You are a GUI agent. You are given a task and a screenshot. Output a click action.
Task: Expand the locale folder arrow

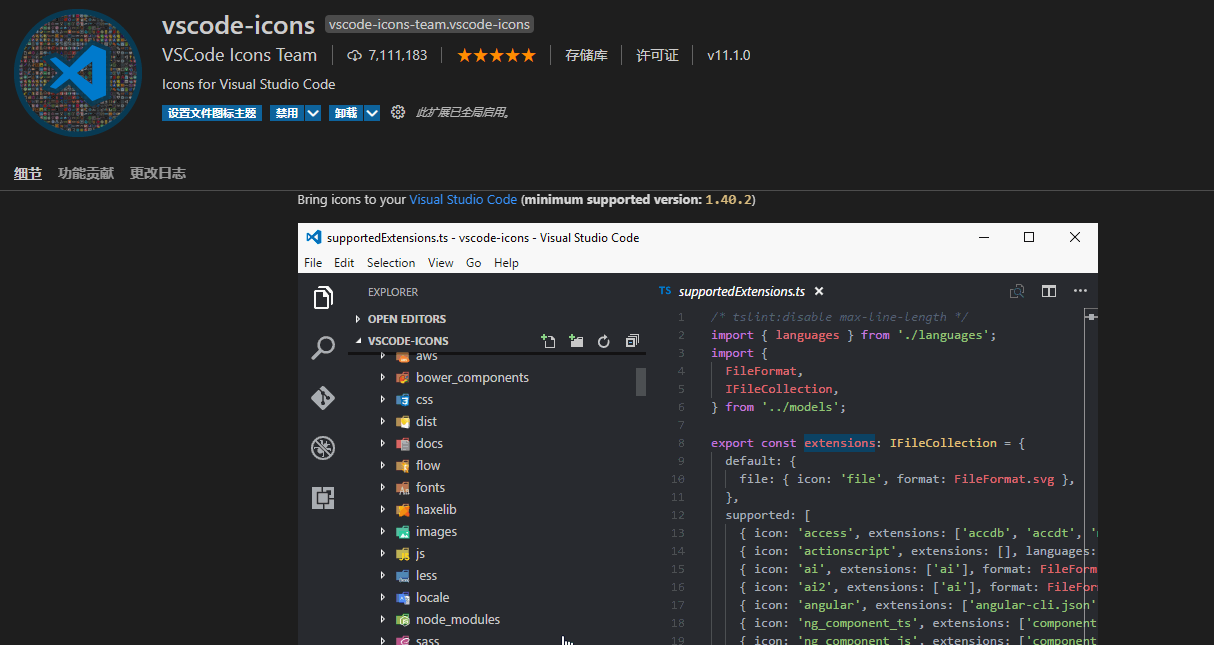pyautogui.click(x=382, y=598)
